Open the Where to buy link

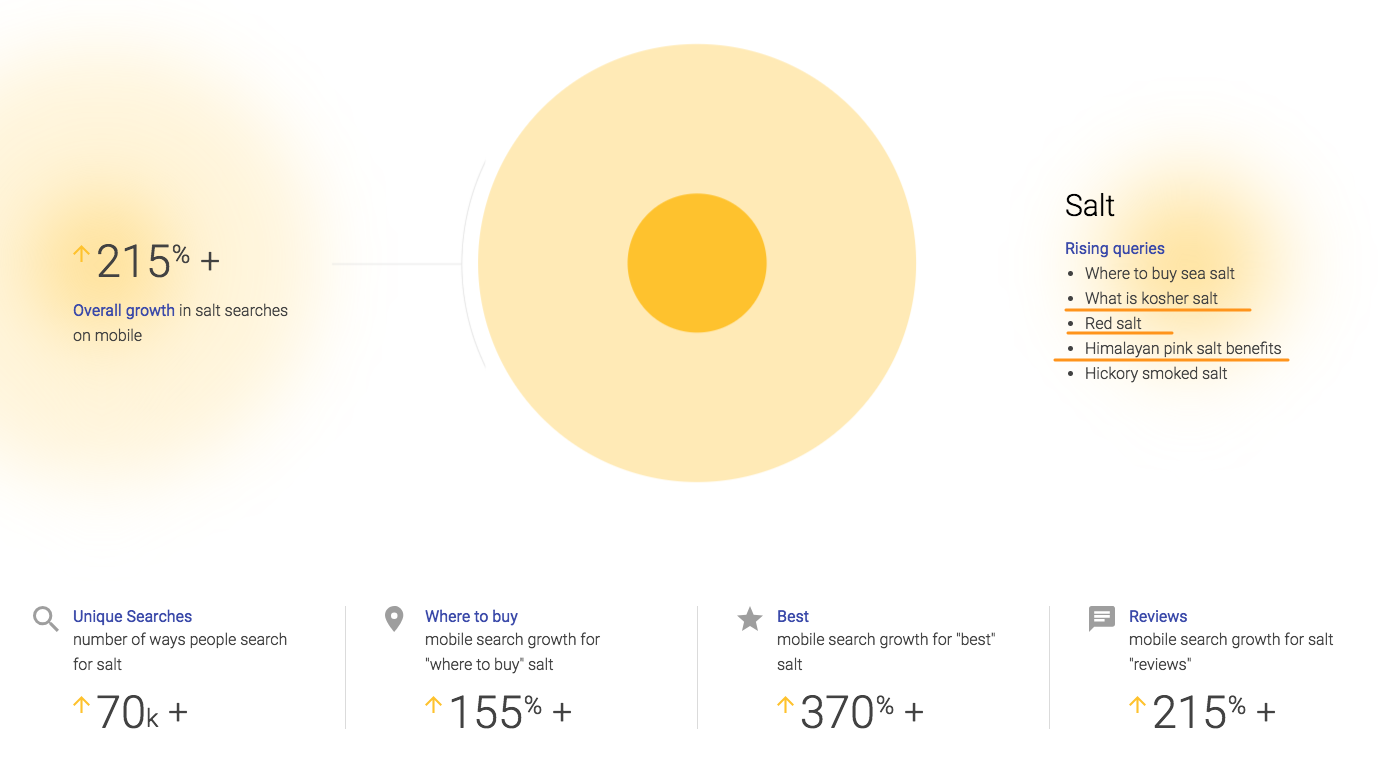[x=471, y=616]
